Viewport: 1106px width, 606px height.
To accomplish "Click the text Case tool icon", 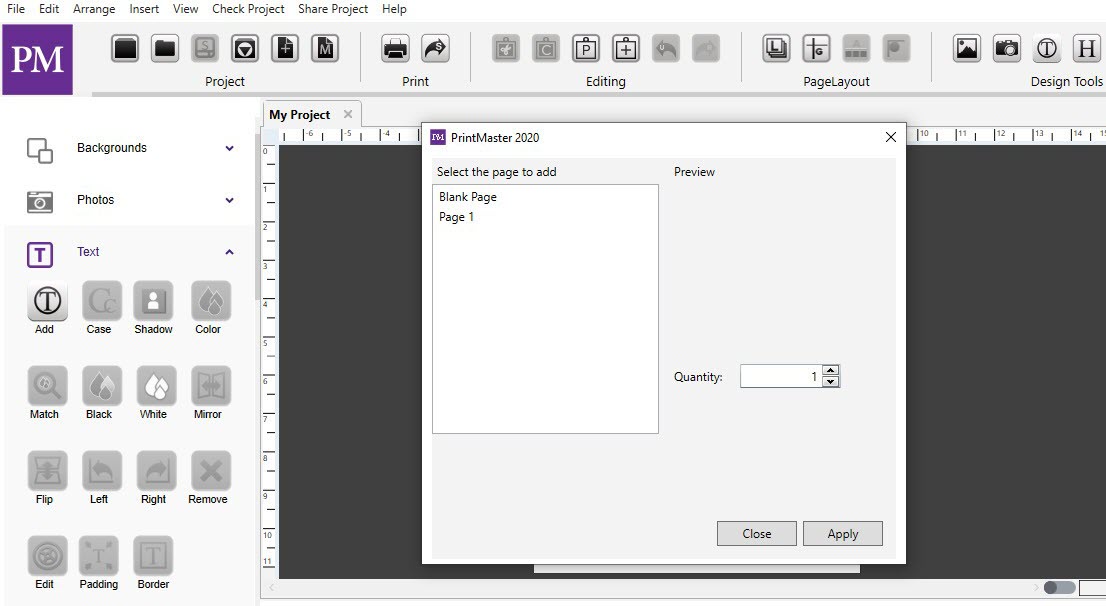I will (x=102, y=301).
